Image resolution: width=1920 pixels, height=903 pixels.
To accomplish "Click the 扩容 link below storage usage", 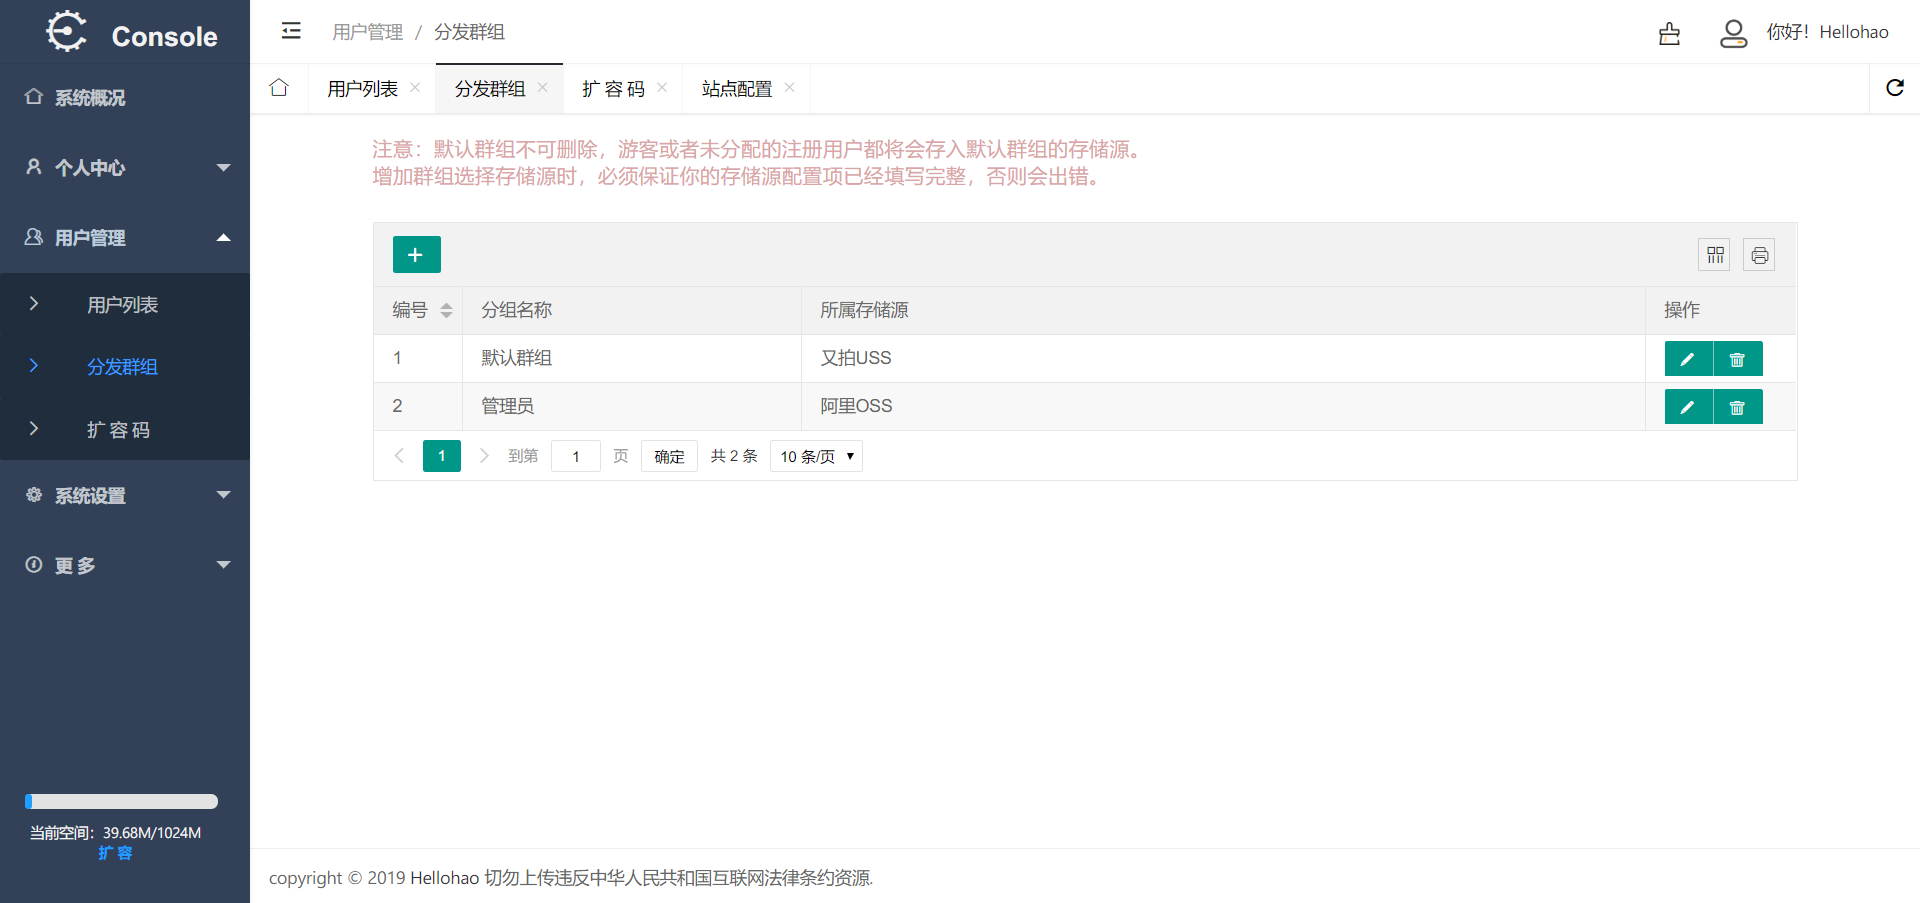I will [x=115, y=853].
